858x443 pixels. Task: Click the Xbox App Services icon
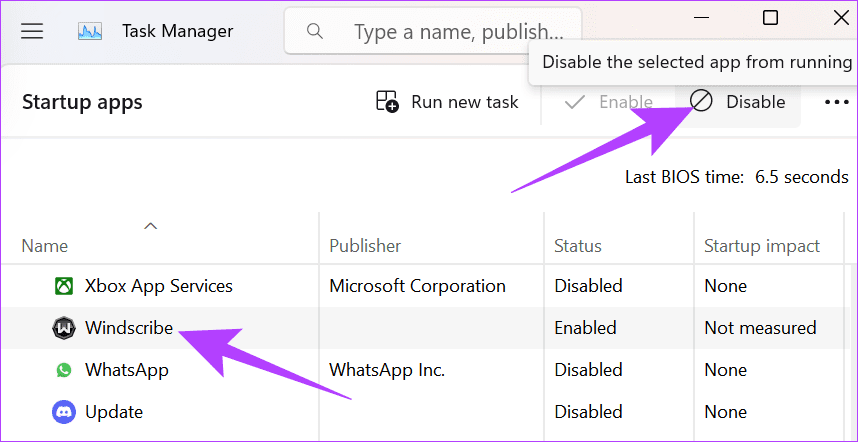63,286
